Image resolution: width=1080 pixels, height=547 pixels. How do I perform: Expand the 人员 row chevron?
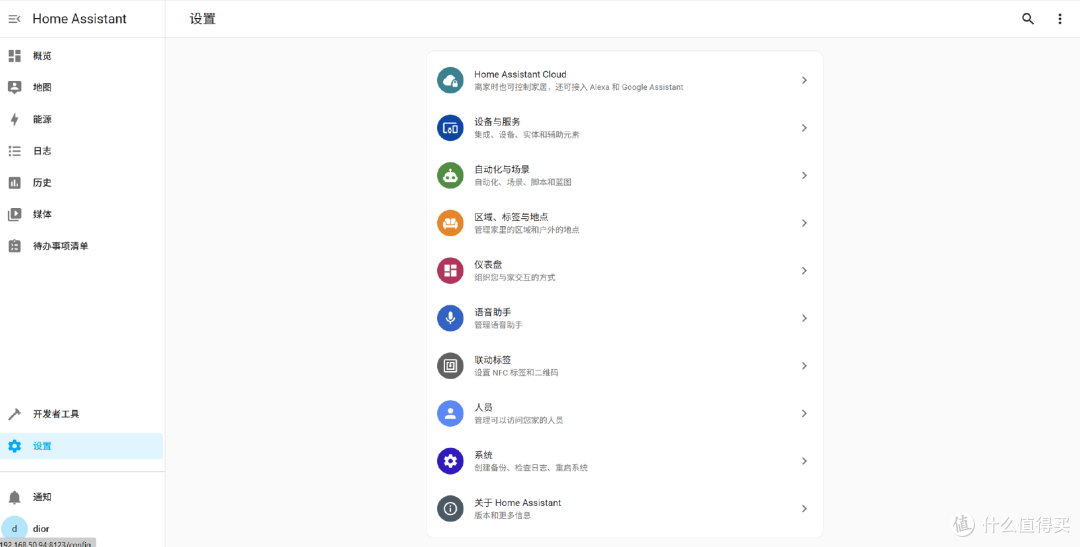(x=804, y=413)
